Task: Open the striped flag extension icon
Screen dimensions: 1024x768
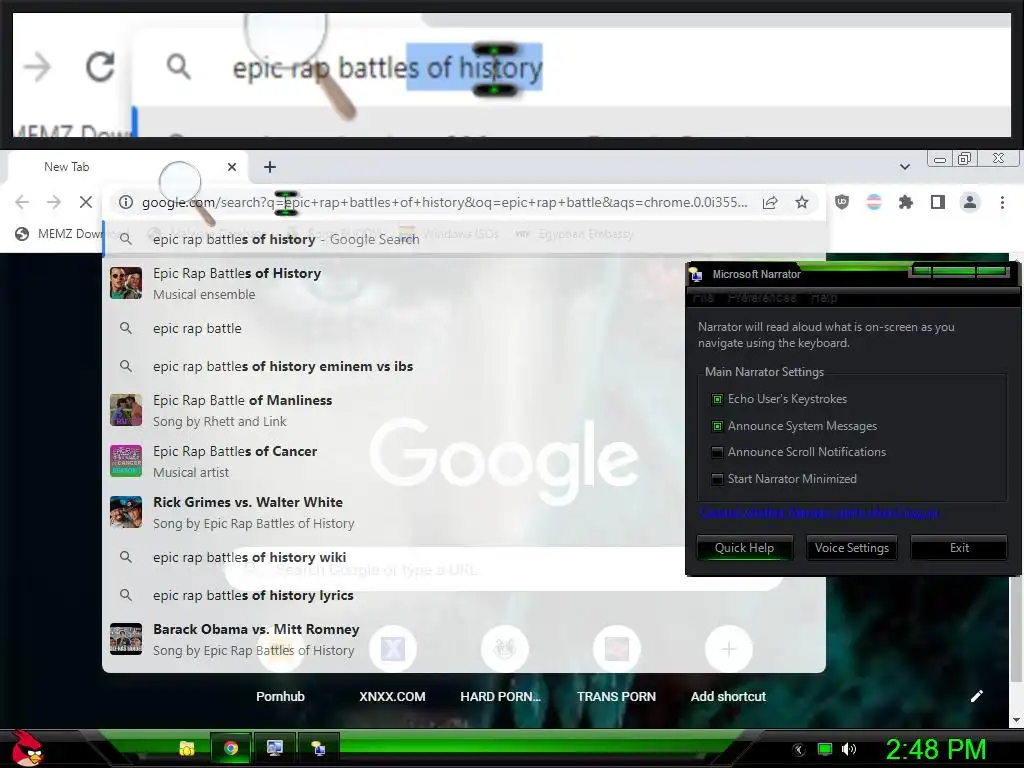Action: pos(874,202)
